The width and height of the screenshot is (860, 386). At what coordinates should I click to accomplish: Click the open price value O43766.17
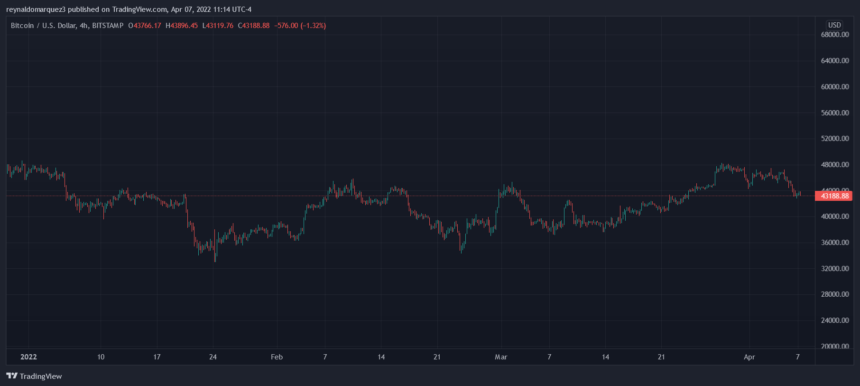(145, 25)
